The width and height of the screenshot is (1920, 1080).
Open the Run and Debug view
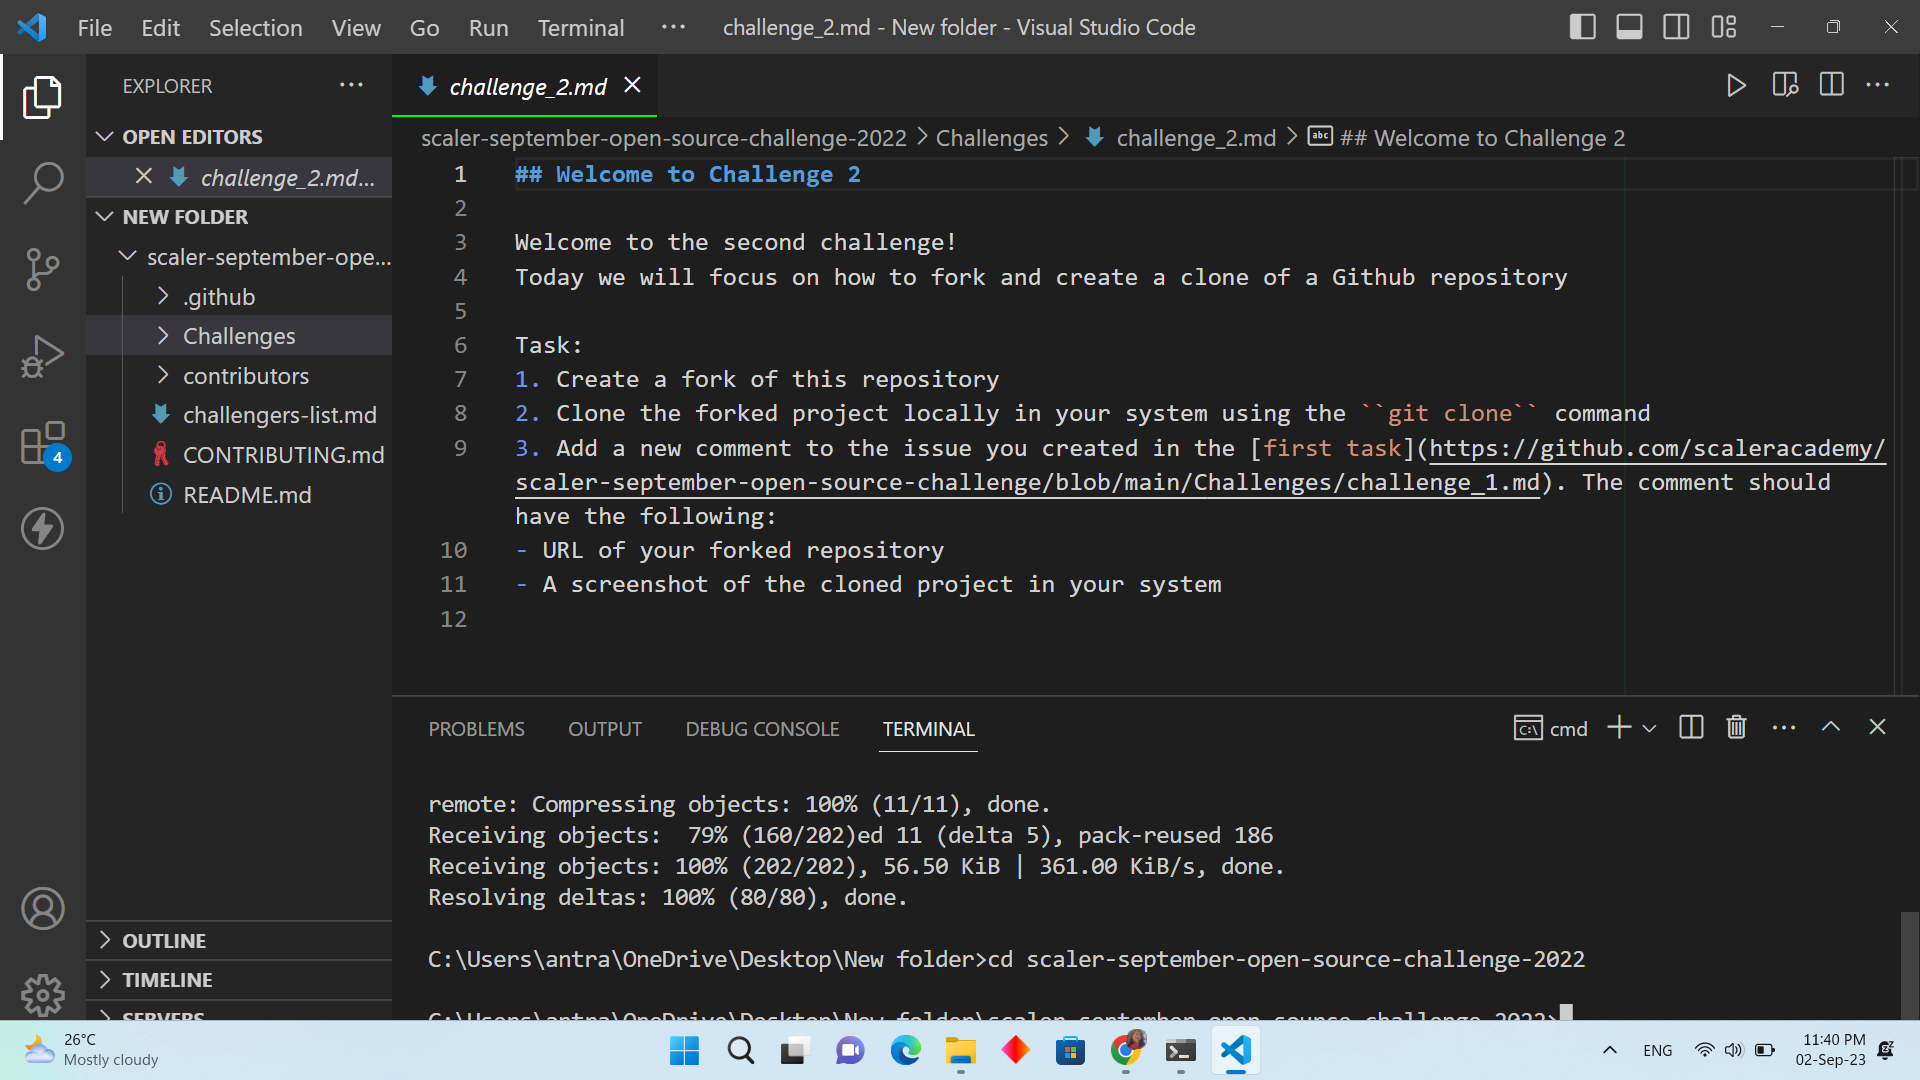[43, 356]
